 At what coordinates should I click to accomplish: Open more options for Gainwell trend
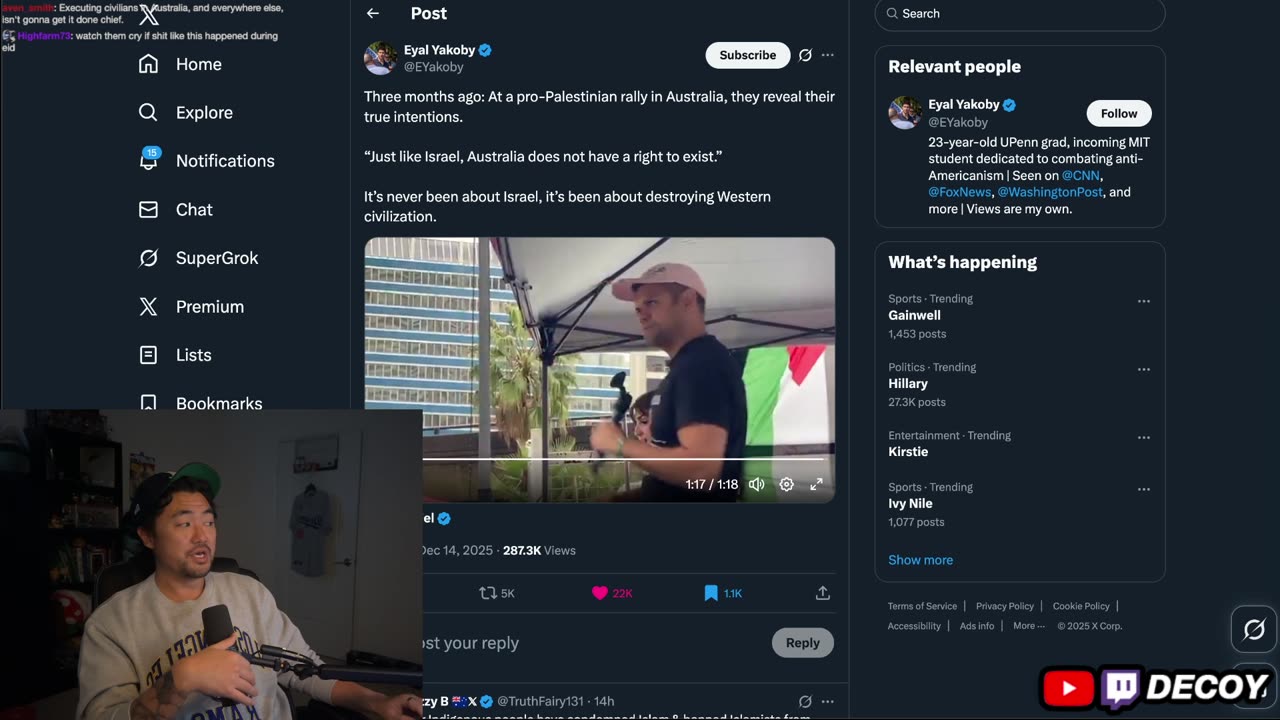(1143, 301)
